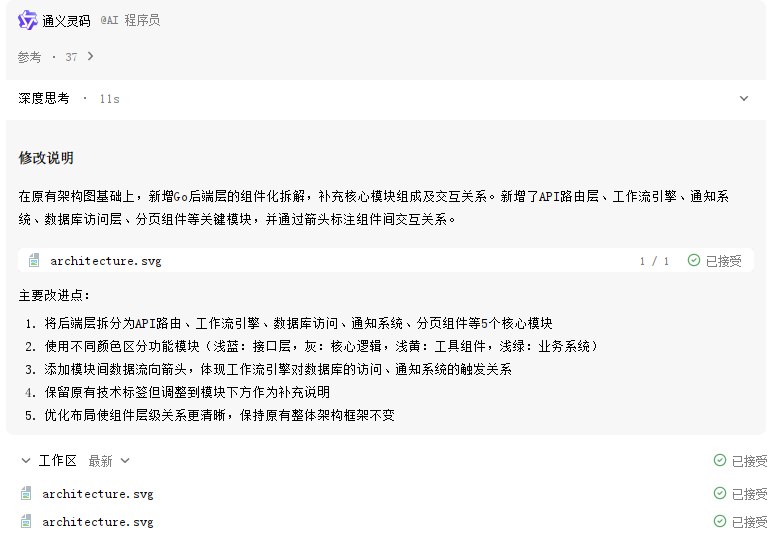The height and width of the screenshot is (545, 779).
Task: Click the 深度思考 header label
Action: click(44, 98)
